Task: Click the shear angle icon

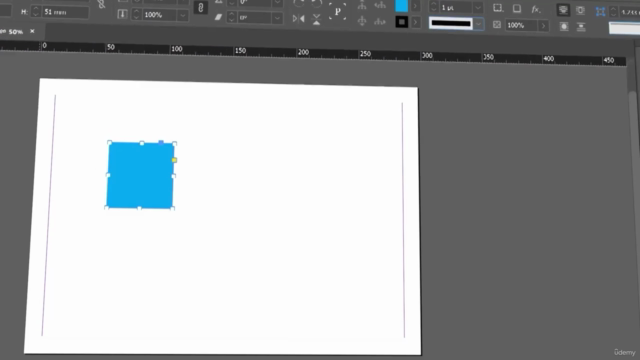Action: (218, 17)
